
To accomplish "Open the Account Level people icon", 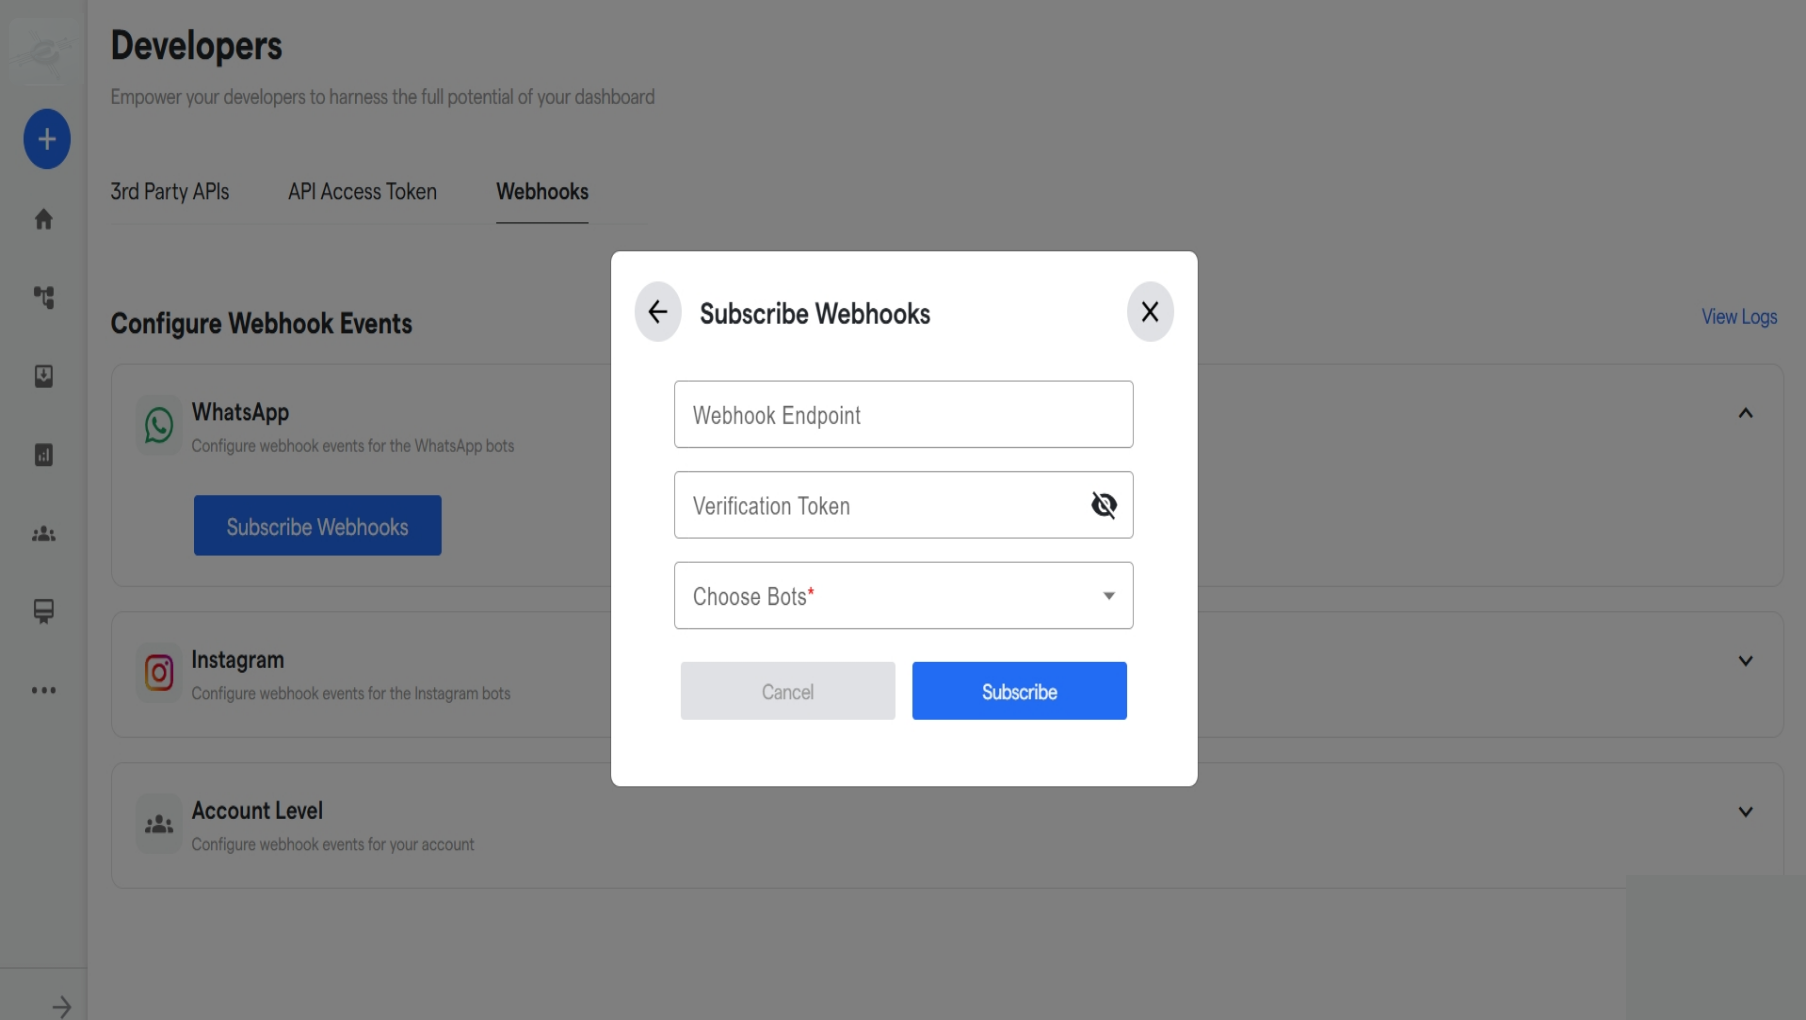I will 158,823.
